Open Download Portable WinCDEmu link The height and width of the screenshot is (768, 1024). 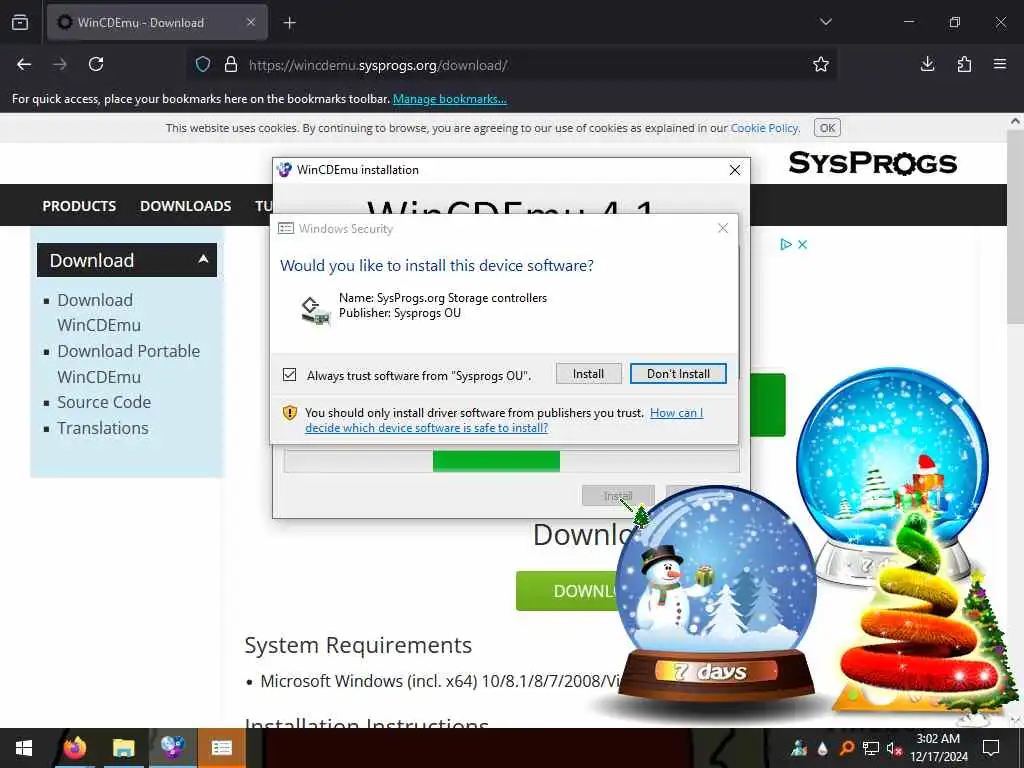point(129,364)
